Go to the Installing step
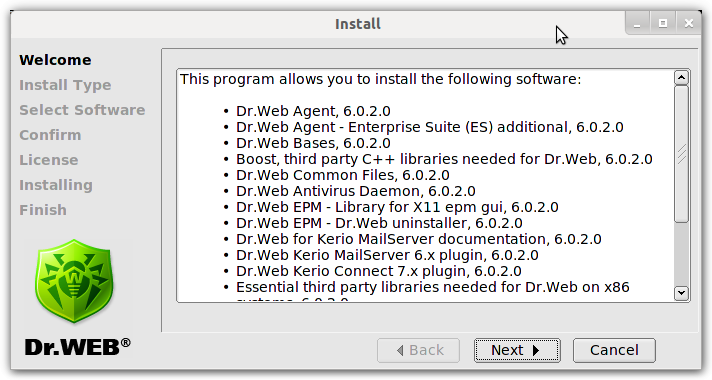The width and height of the screenshot is (712, 380). tap(56, 185)
